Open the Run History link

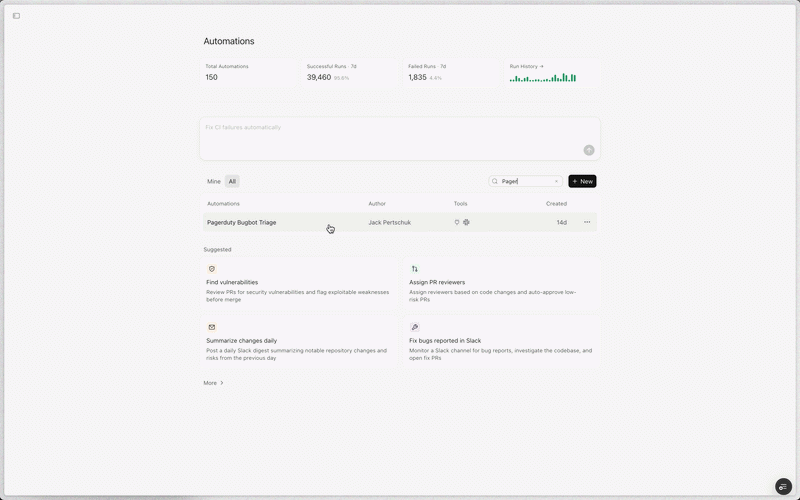[527, 66]
